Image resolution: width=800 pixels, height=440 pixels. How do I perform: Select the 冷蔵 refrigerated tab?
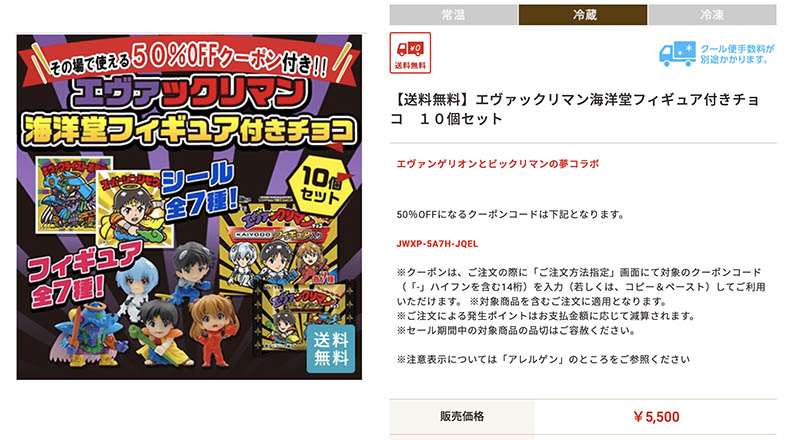pos(583,15)
